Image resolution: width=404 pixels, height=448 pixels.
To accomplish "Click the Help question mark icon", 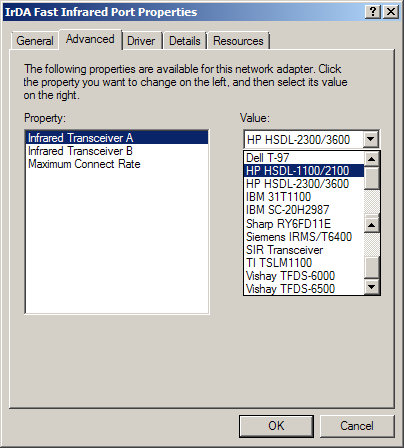I will [373, 12].
